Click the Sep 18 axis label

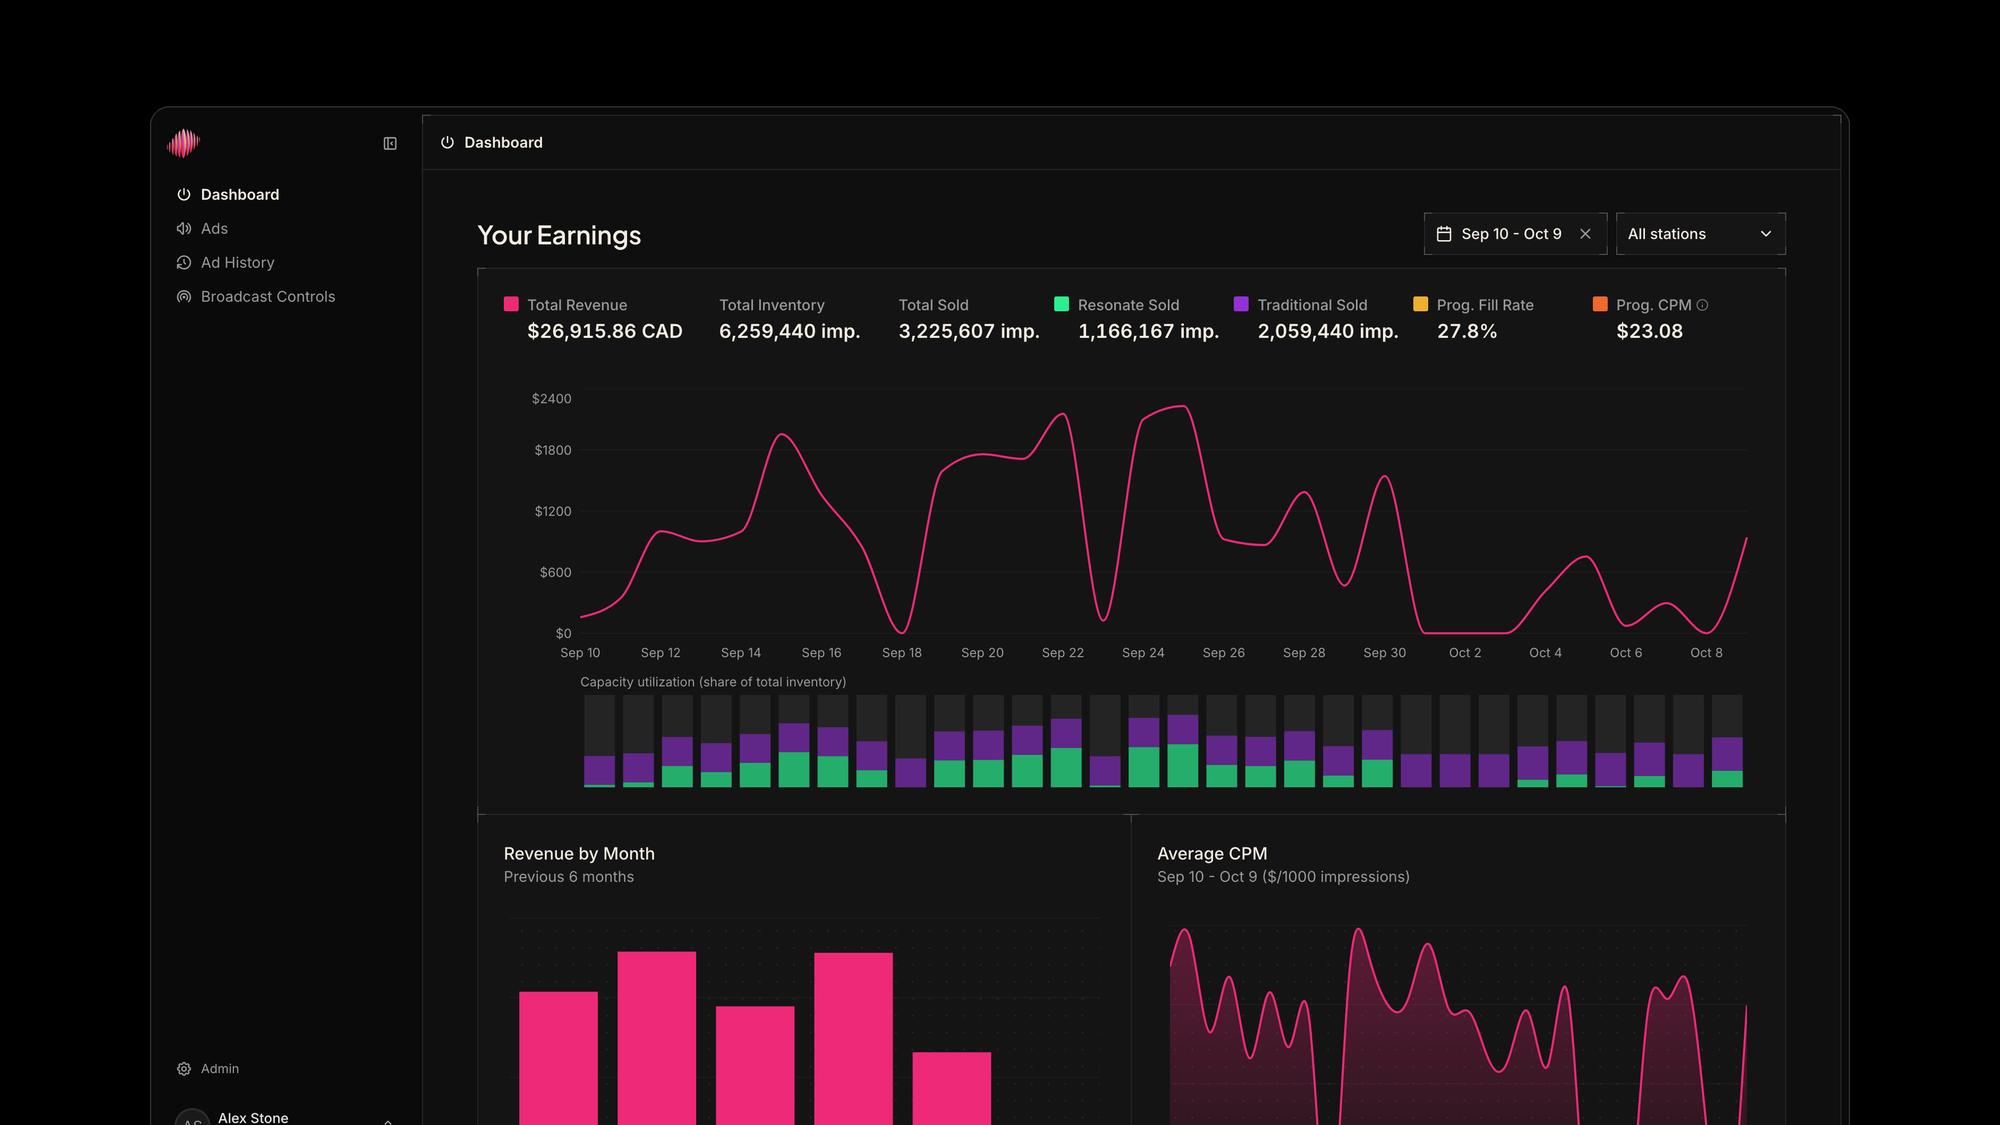point(902,653)
